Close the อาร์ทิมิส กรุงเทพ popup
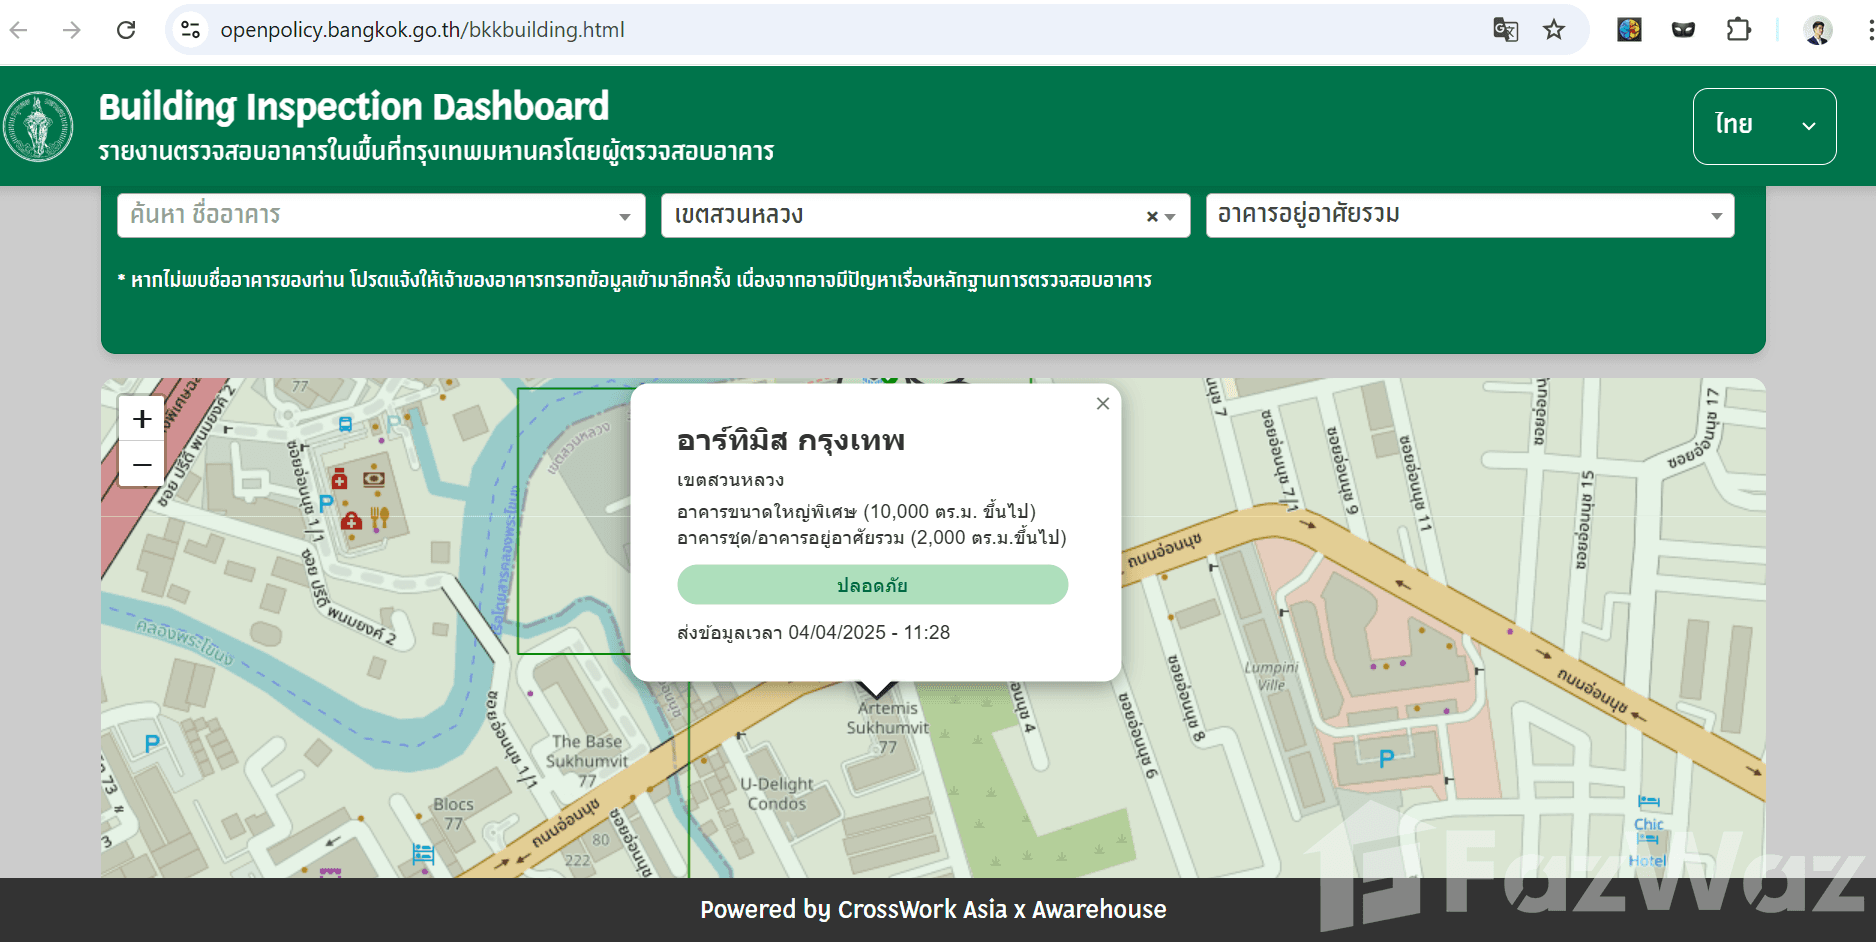Viewport: 1876px width, 942px height. click(1102, 404)
